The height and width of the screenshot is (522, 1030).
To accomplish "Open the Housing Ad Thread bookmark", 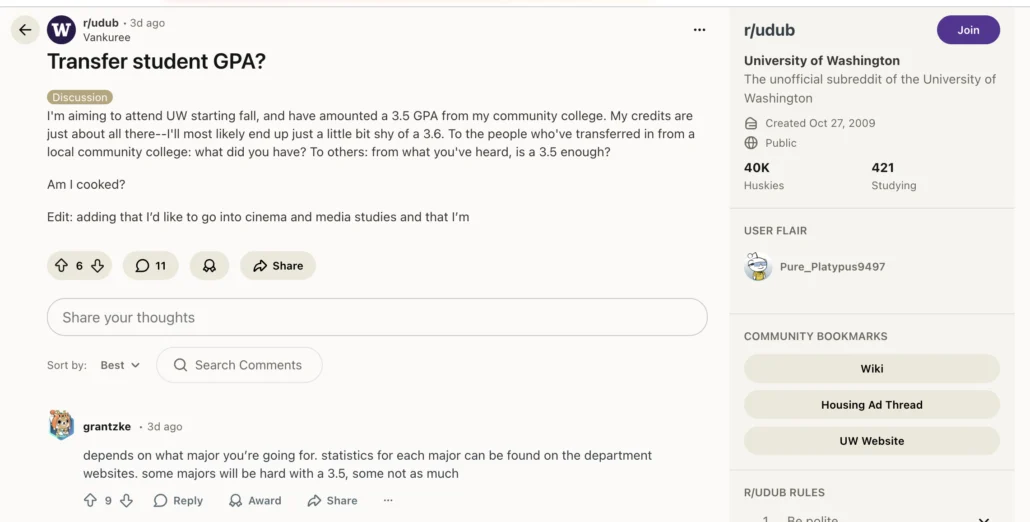I will tap(871, 405).
